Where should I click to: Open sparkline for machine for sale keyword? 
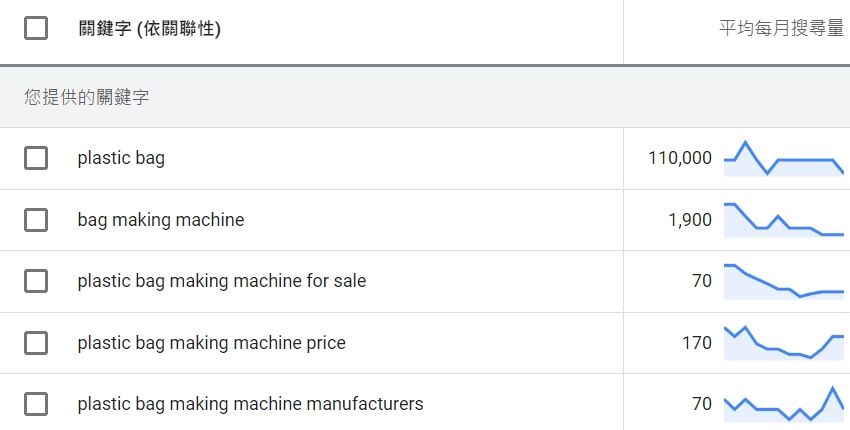(x=784, y=281)
